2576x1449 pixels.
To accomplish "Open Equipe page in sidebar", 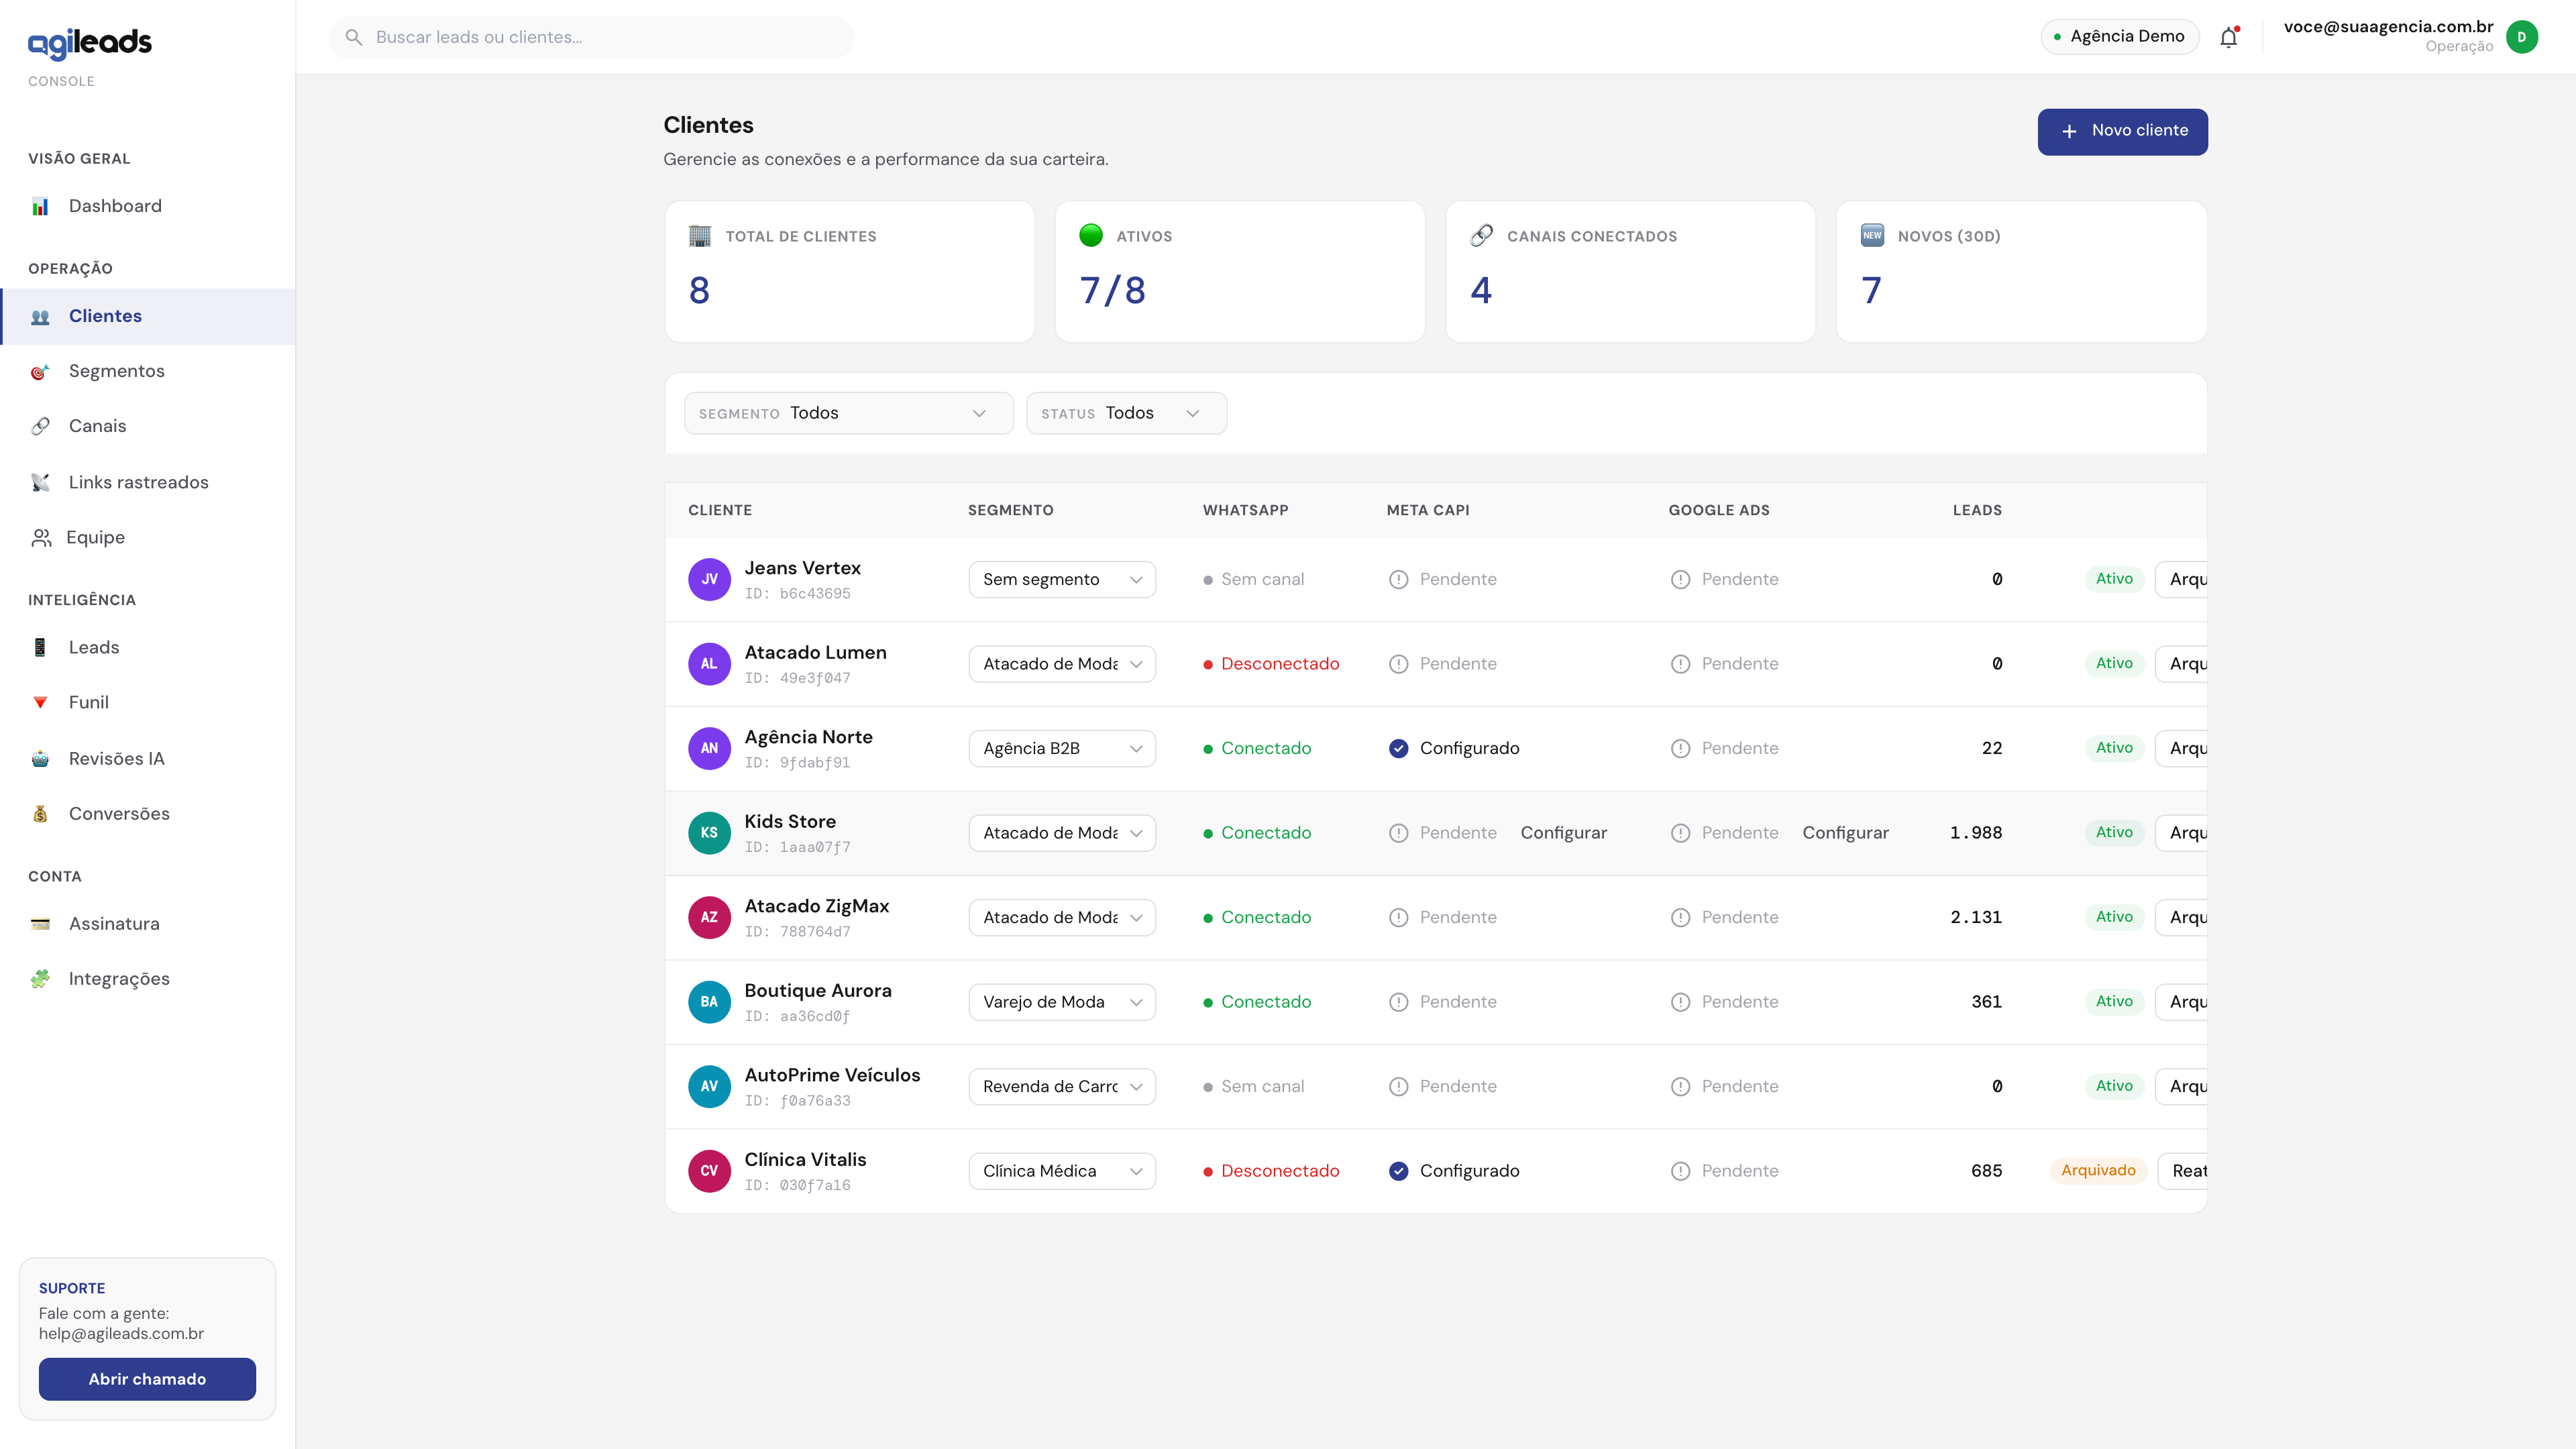I will click(x=148, y=537).
